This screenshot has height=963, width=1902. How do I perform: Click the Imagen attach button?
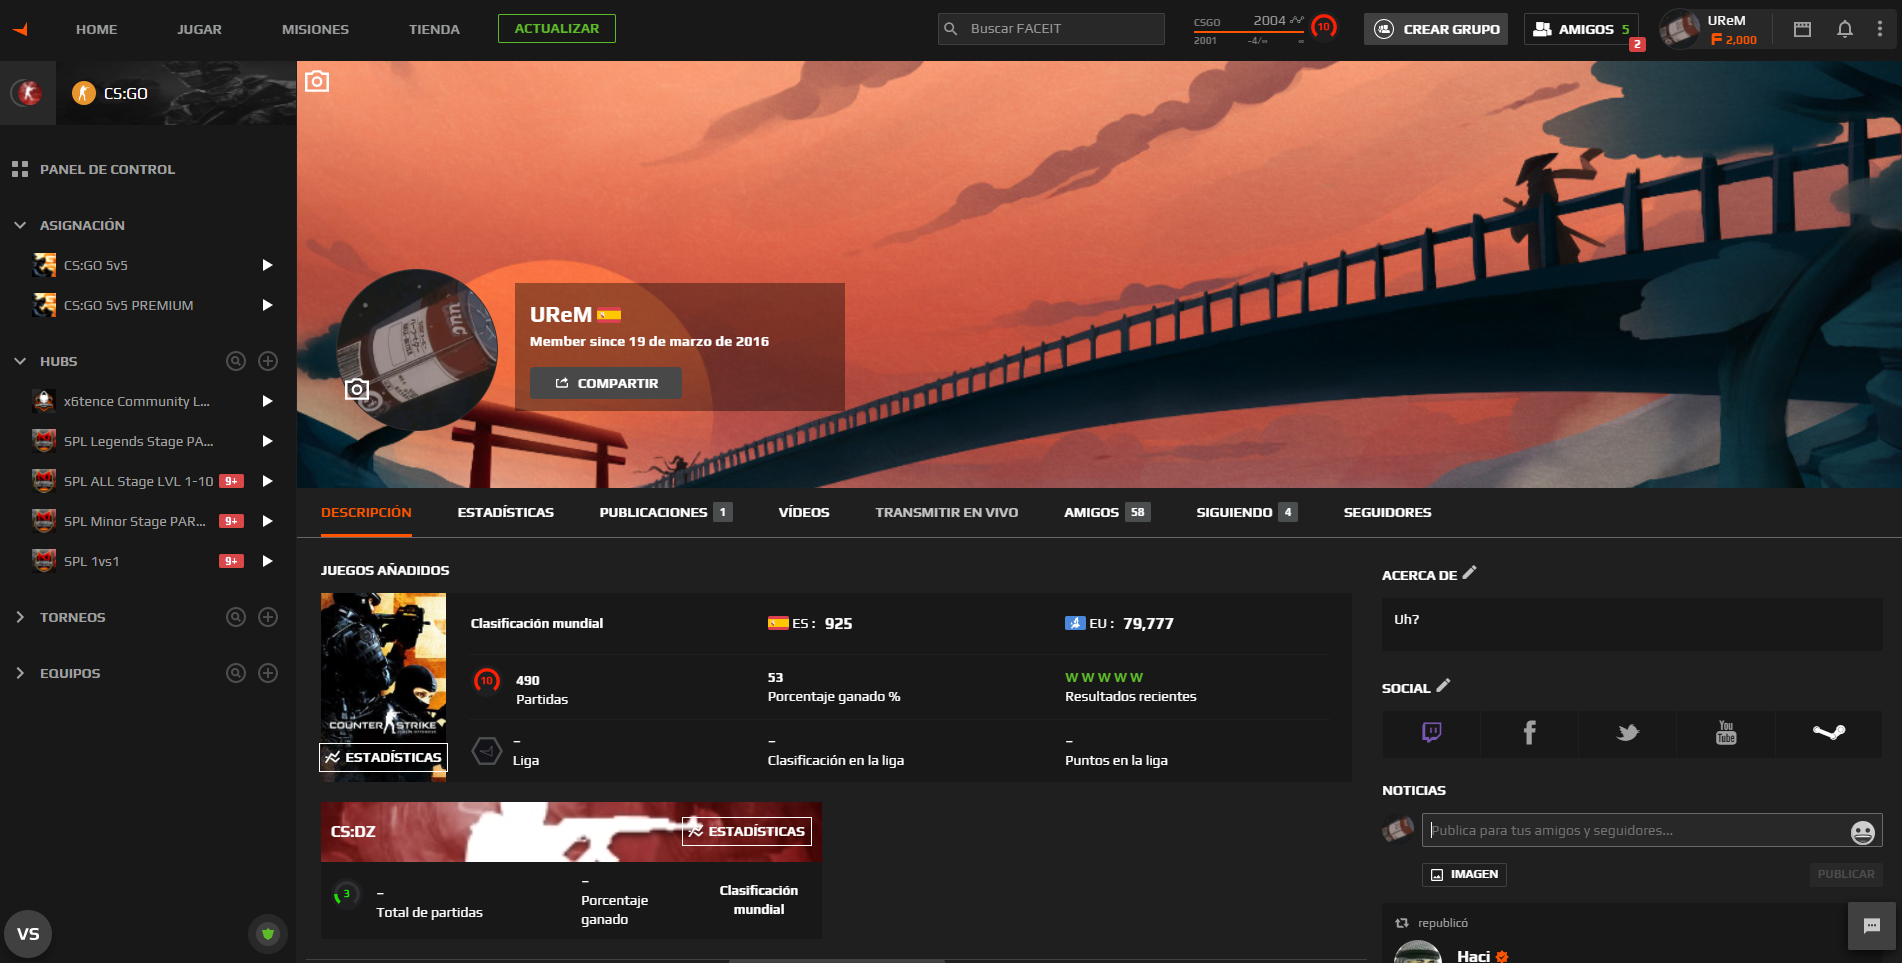pyautogui.click(x=1464, y=874)
